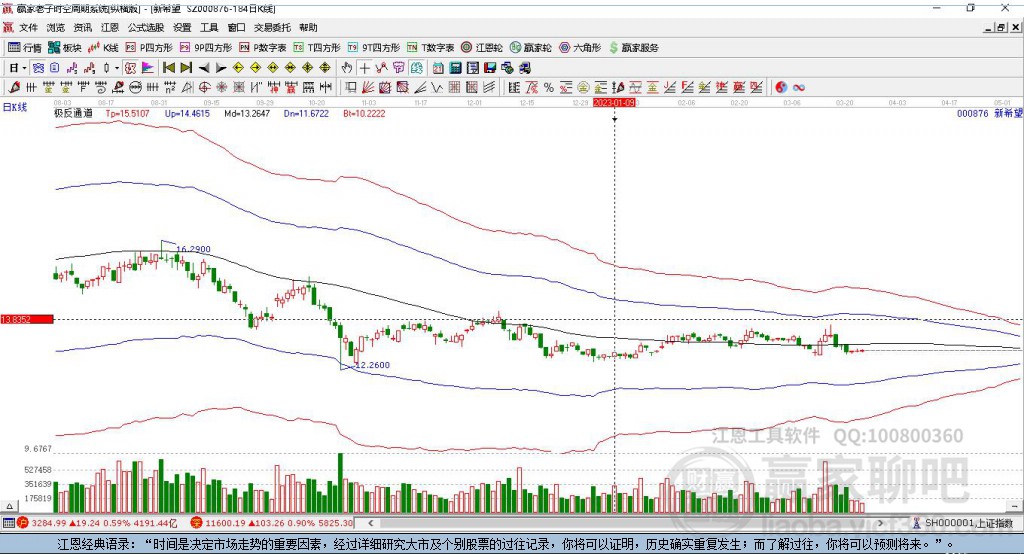Open the calculator icon

point(456,68)
